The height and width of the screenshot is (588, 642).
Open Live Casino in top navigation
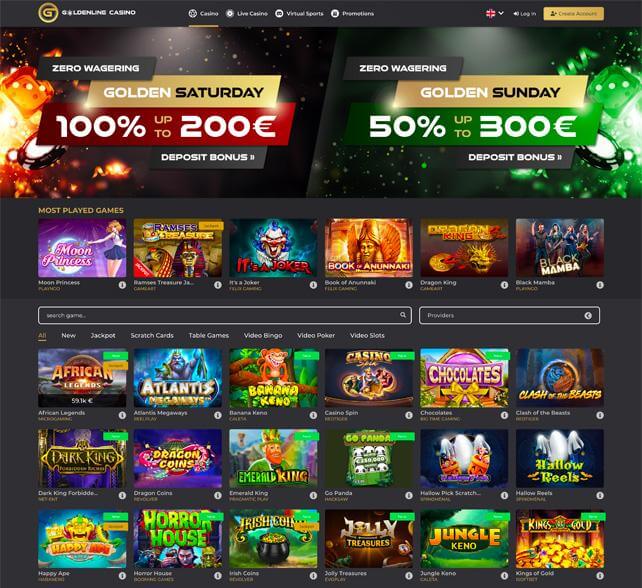click(x=247, y=14)
